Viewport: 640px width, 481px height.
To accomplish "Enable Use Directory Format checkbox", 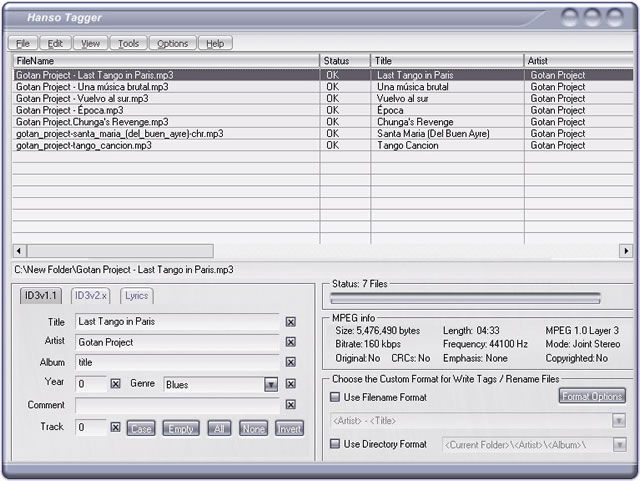I will (335, 443).
